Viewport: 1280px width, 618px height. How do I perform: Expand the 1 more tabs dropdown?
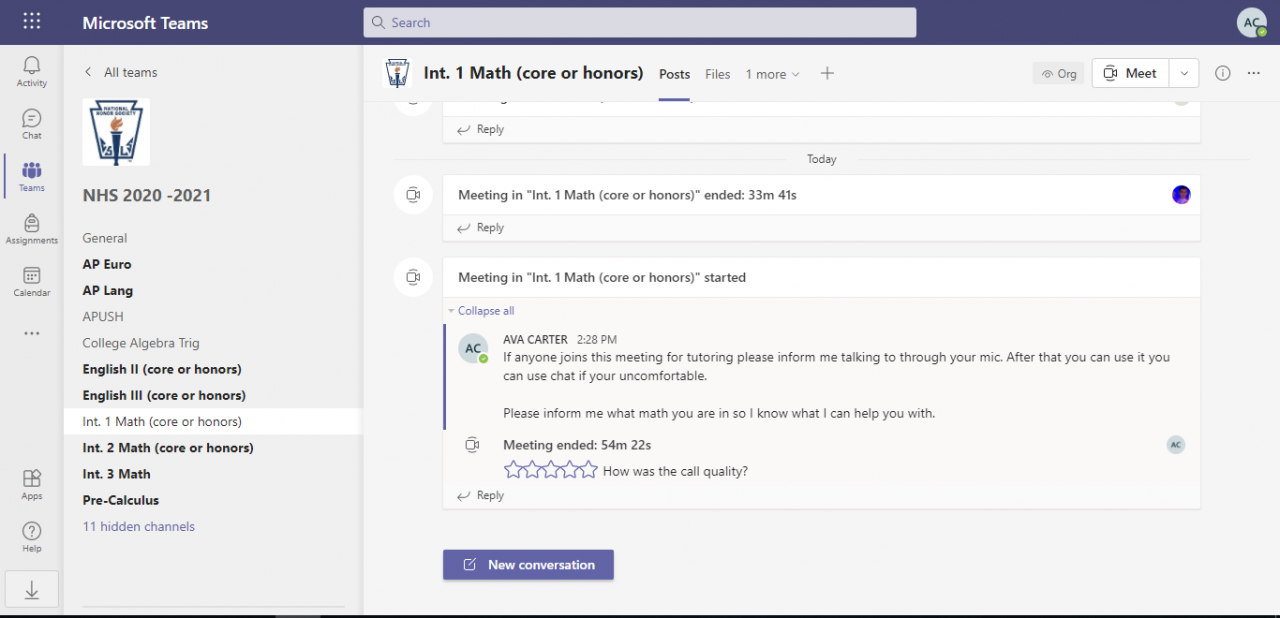pos(772,74)
